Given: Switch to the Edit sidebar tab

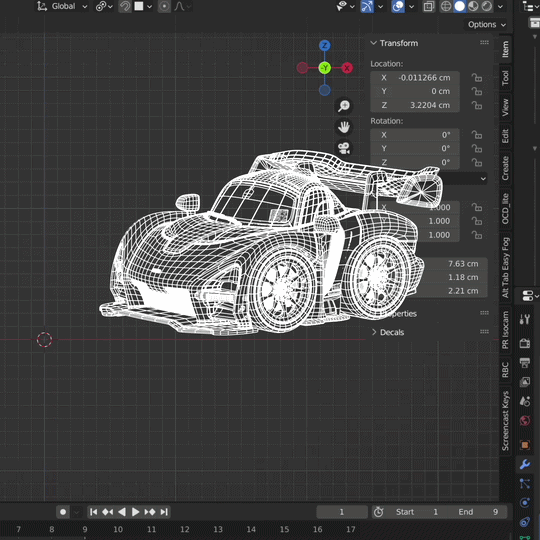Looking at the screenshot, I should pyautogui.click(x=505, y=136).
